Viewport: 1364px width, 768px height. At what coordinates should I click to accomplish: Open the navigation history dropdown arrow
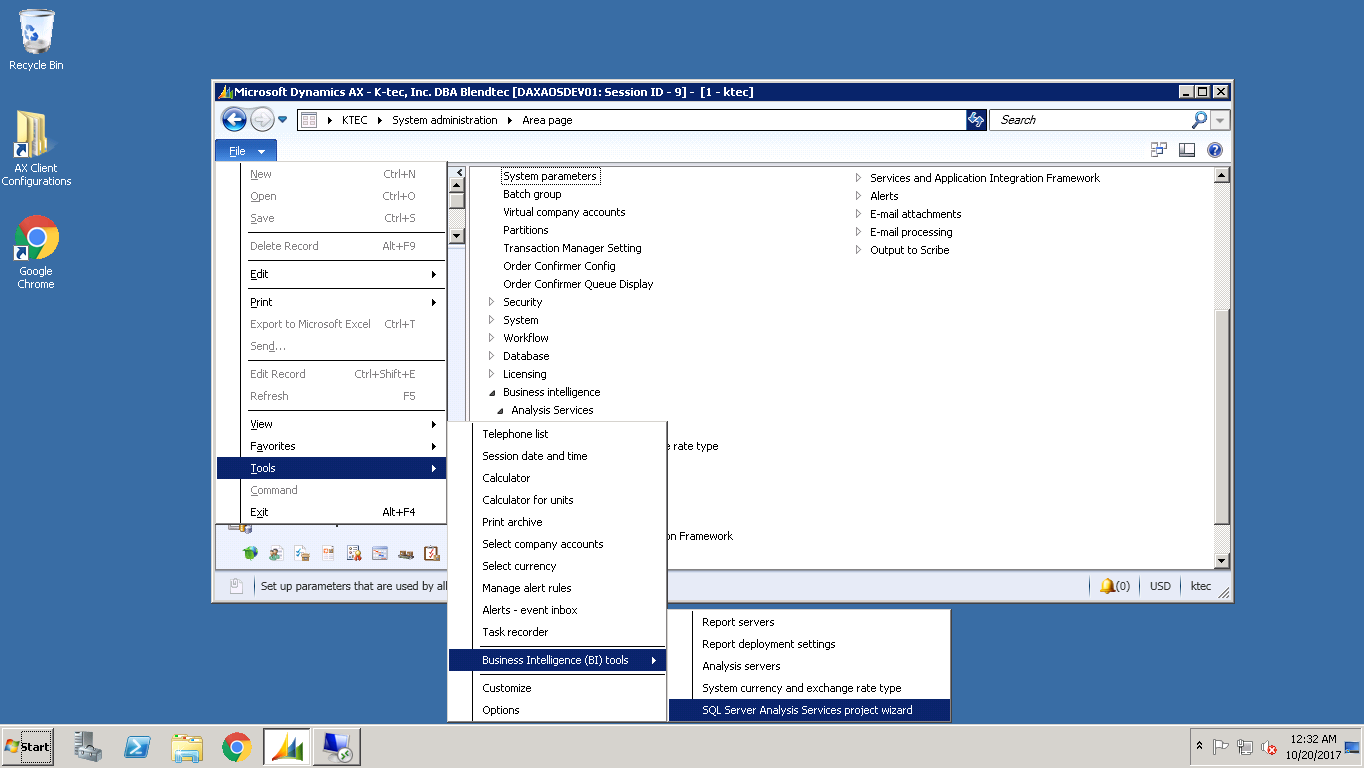[282, 120]
